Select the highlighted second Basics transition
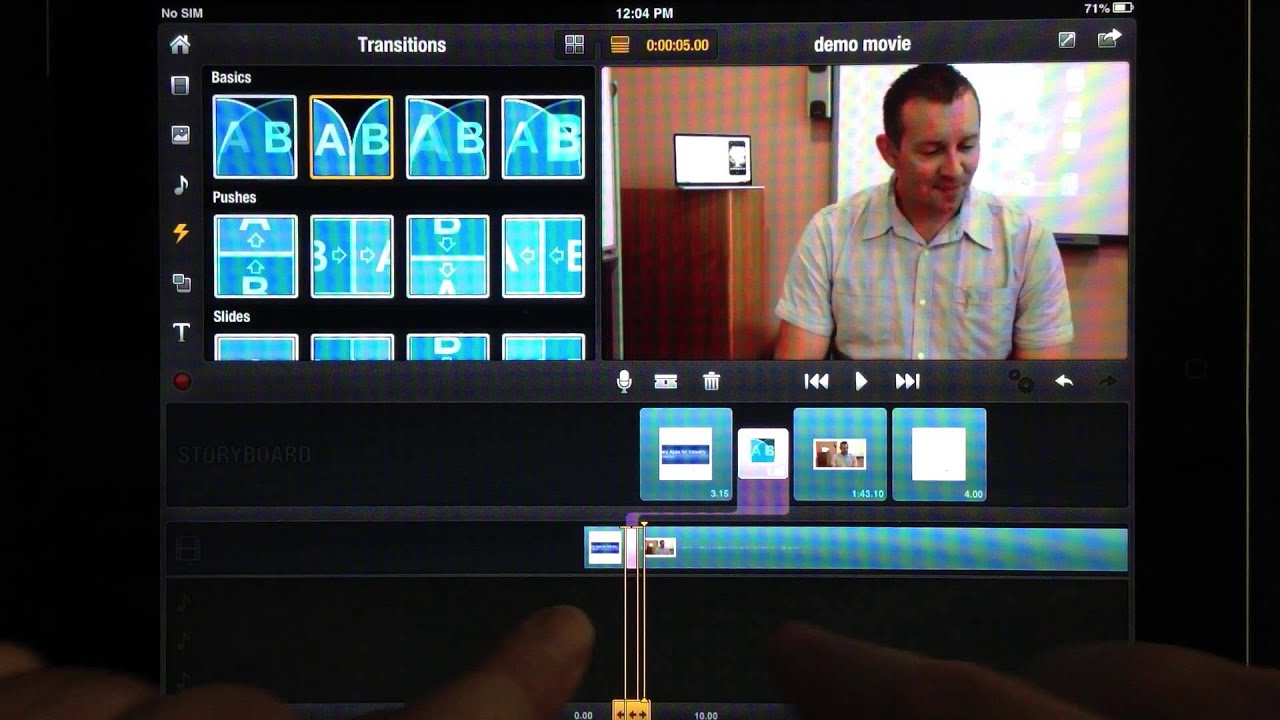 click(x=351, y=137)
